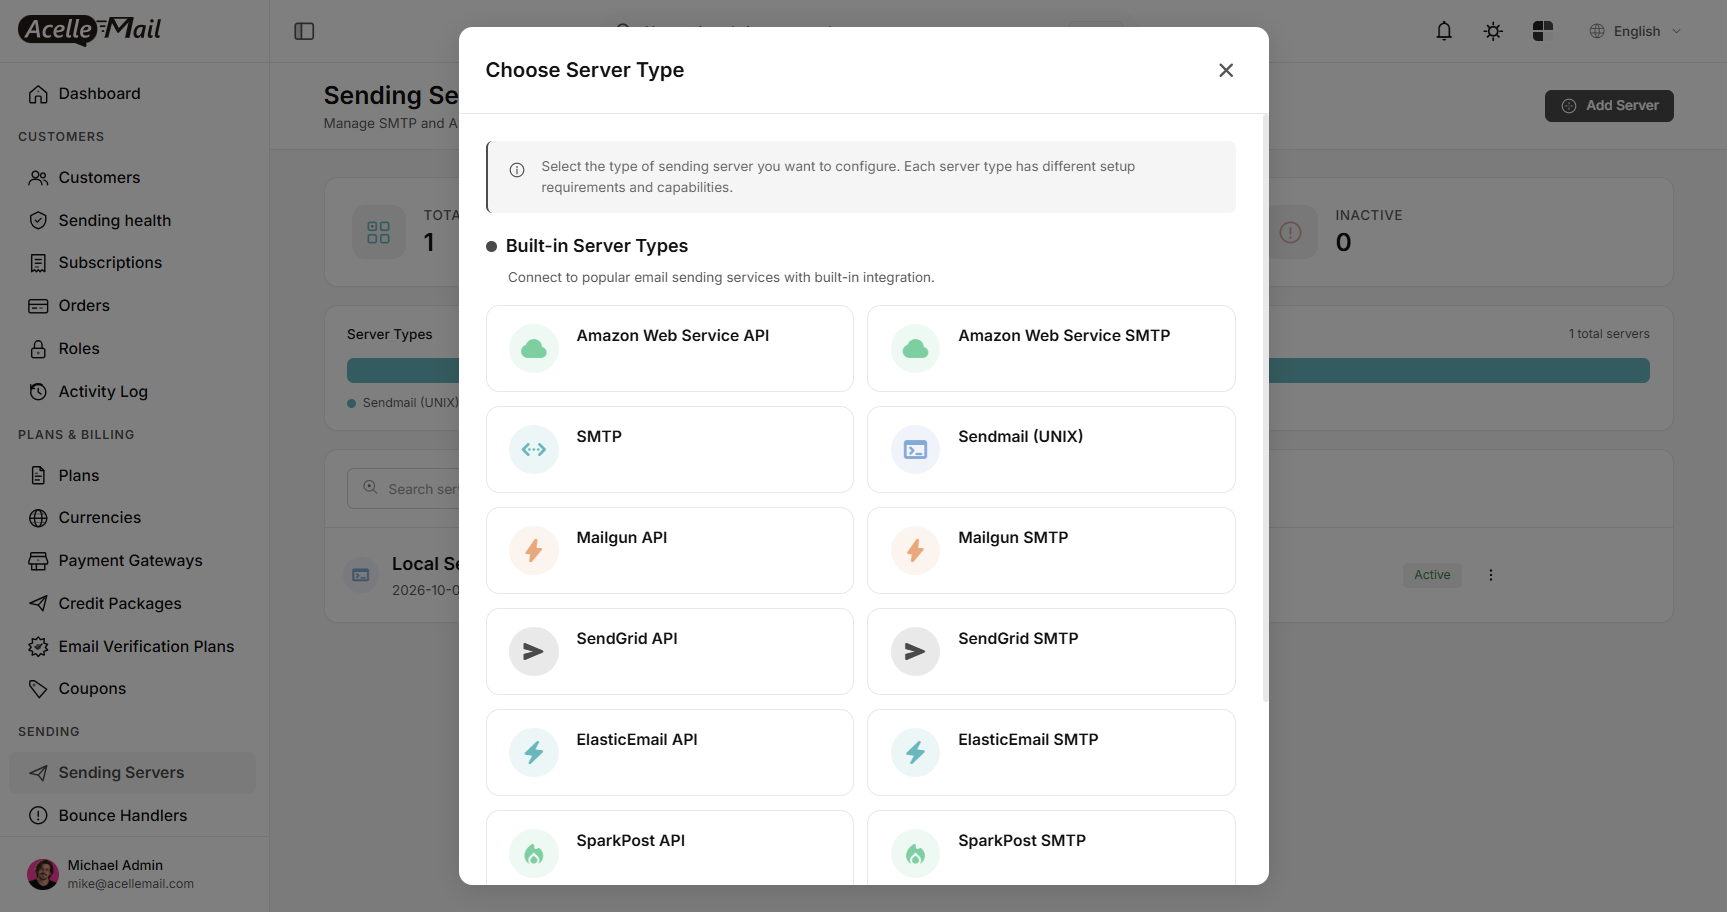Click the Sendmail (UNIX) legend entry
The width and height of the screenshot is (1727, 912).
click(x=403, y=403)
